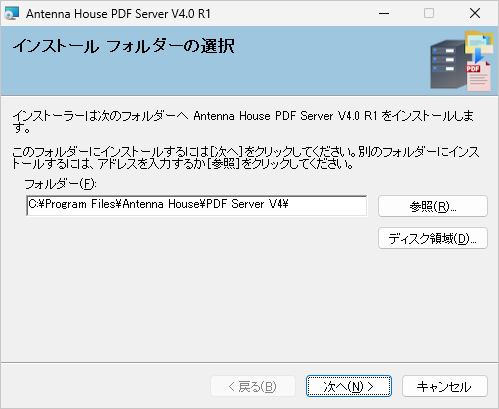The width and height of the screenshot is (499, 409).
Task: Focus the フォルダー install path field
Action: 197,206
